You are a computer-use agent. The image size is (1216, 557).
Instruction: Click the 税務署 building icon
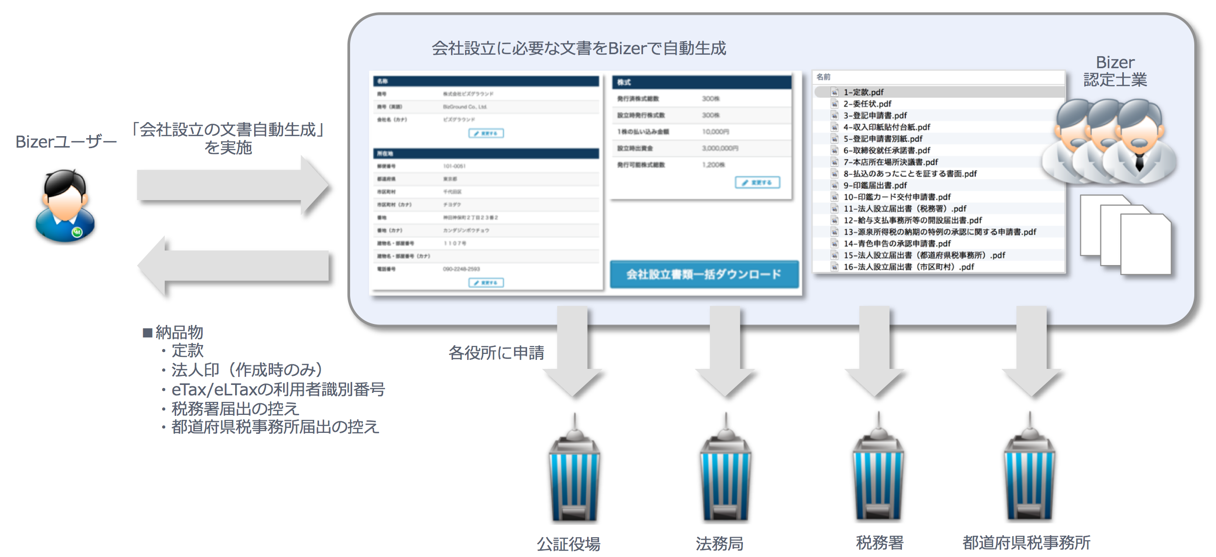pyautogui.click(x=879, y=472)
